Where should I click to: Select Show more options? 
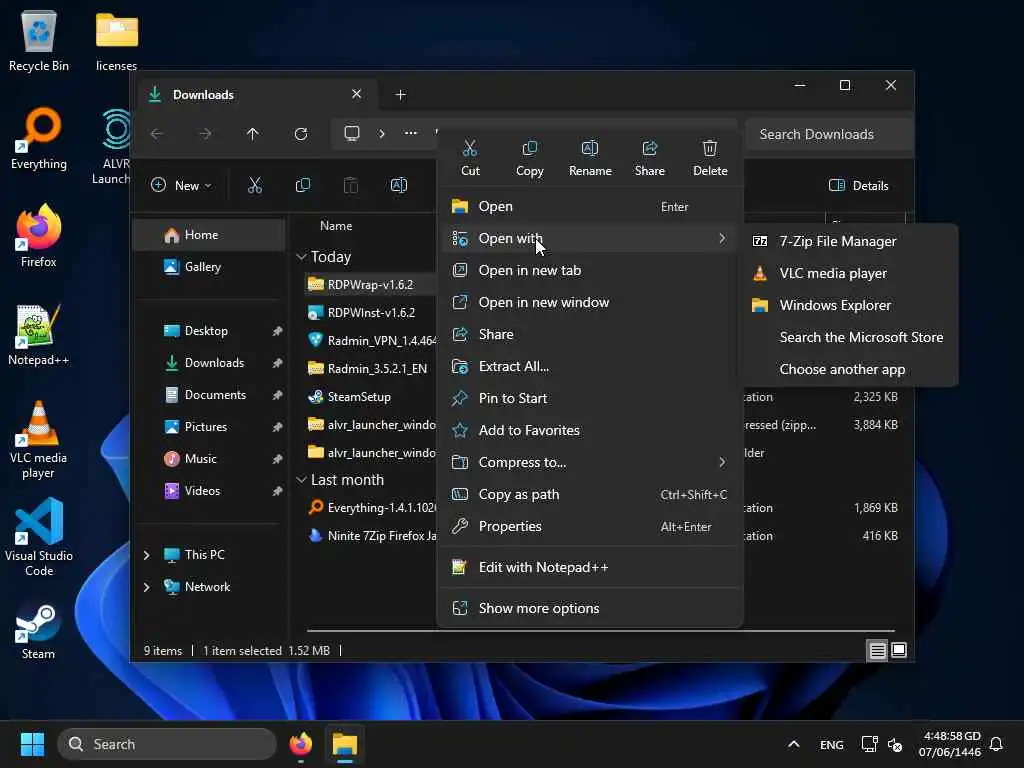590,609
